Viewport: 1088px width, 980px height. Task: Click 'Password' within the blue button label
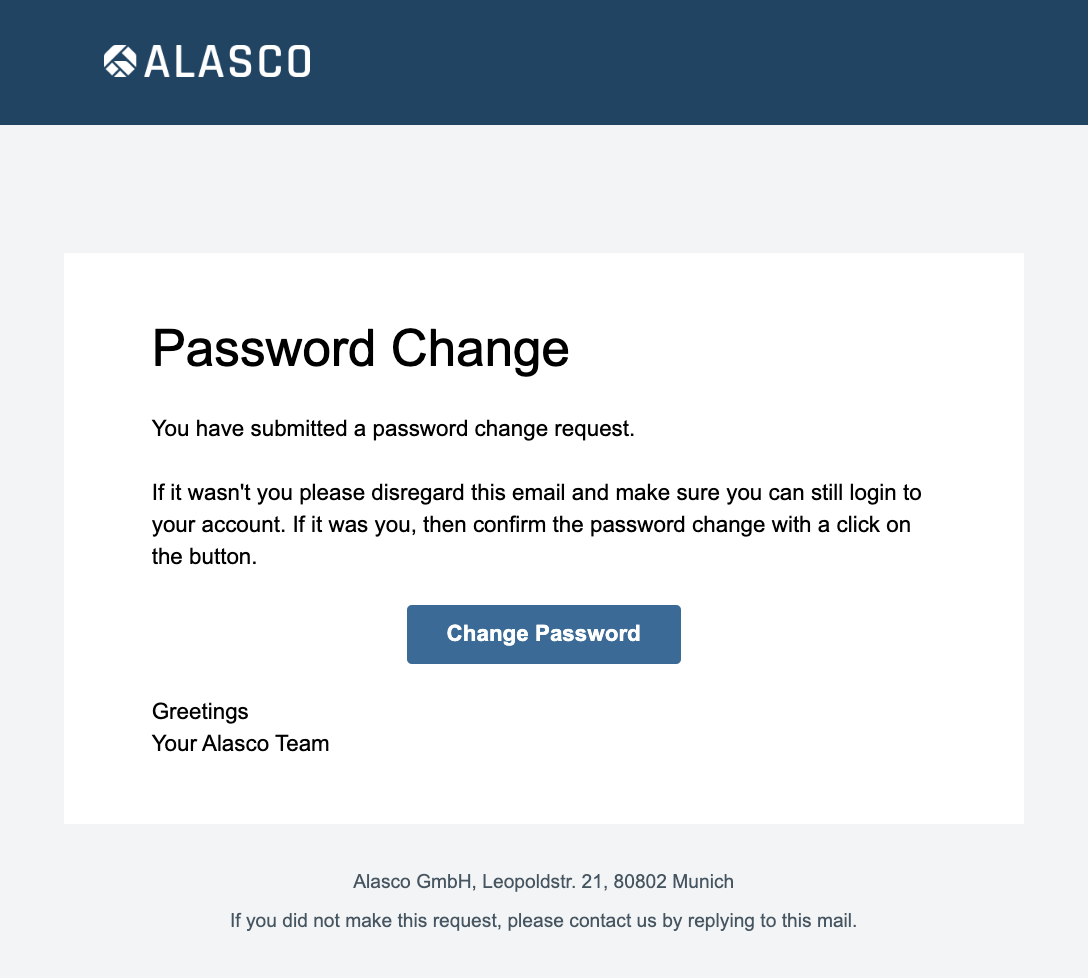(x=588, y=633)
